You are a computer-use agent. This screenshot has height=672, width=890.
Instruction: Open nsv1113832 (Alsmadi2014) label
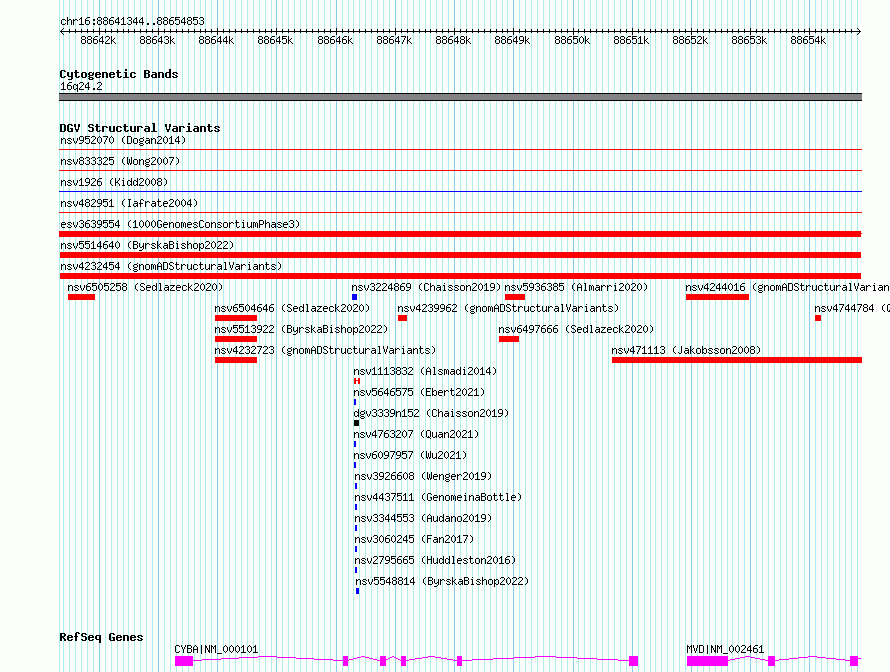(425, 371)
